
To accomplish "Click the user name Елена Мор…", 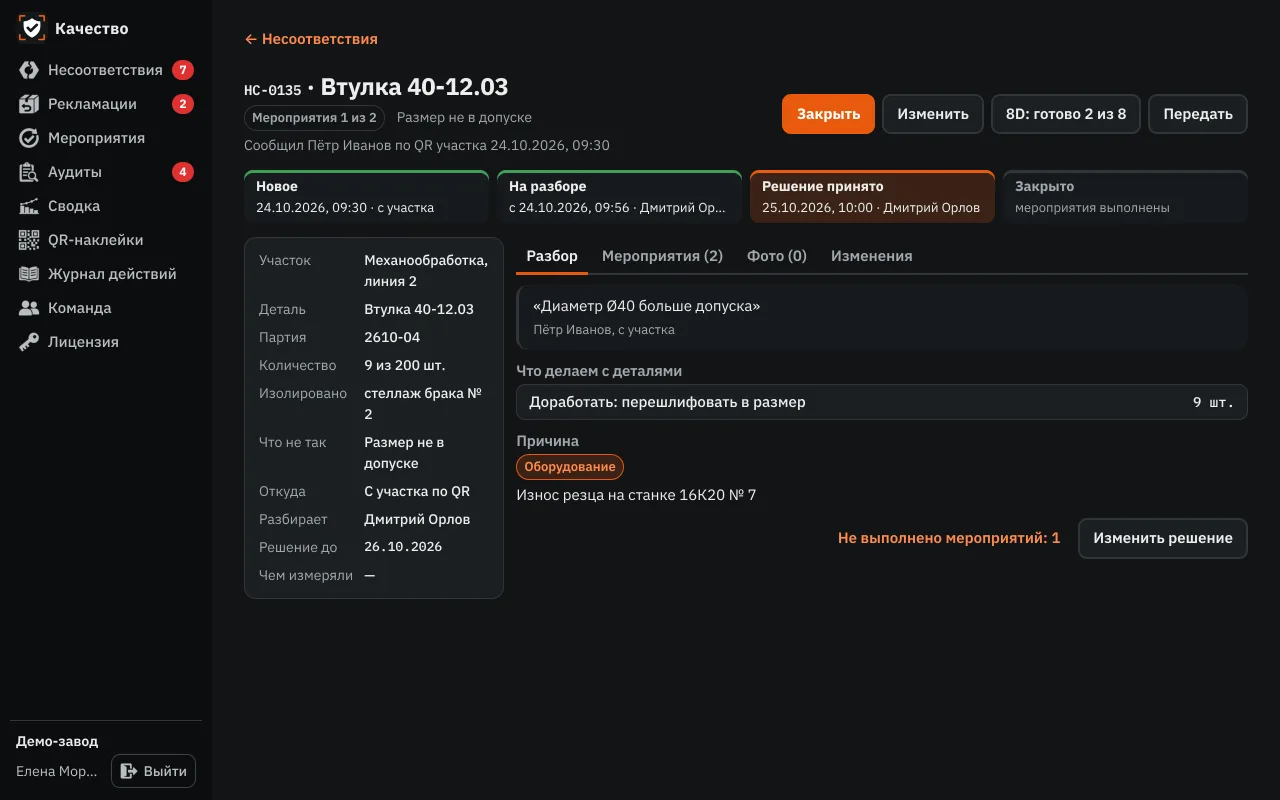I will pos(57,772).
